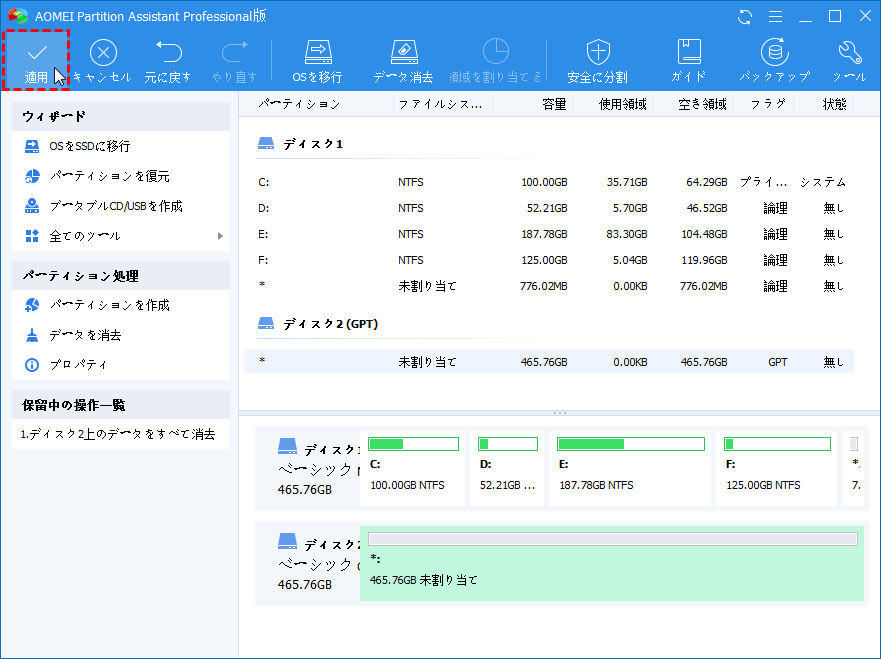Select pending operation ディスク2上のデータをすべて消去
The width and height of the screenshot is (881, 659).
click(x=118, y=434)
